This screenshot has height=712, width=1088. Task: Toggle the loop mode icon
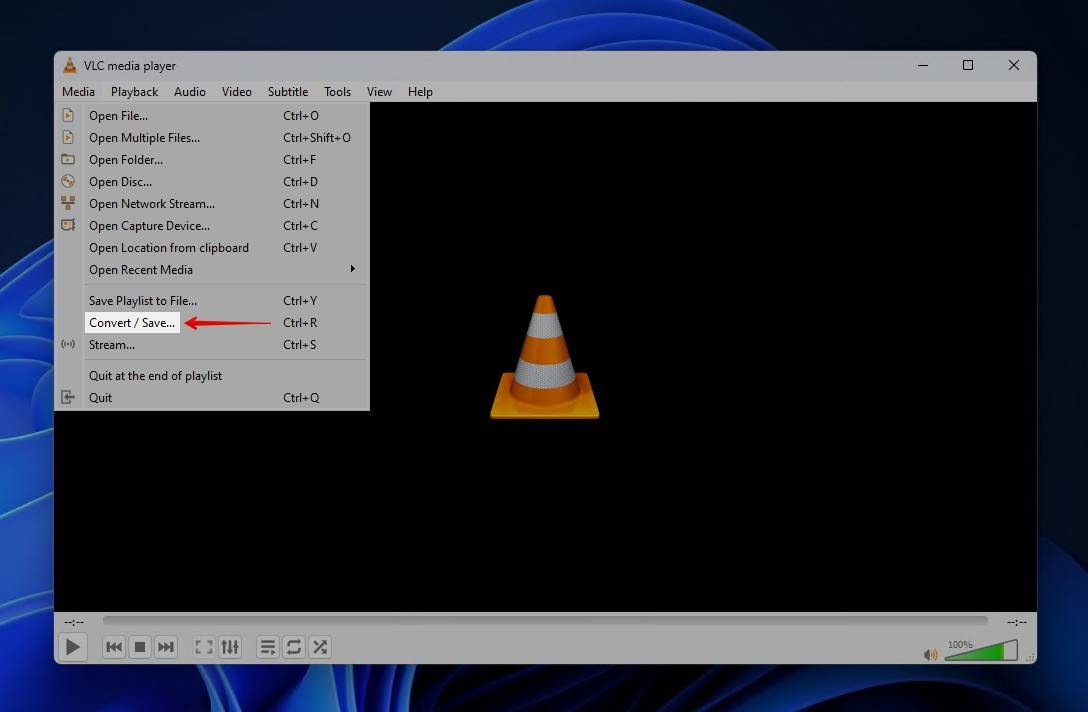click(x=294, y=647)
